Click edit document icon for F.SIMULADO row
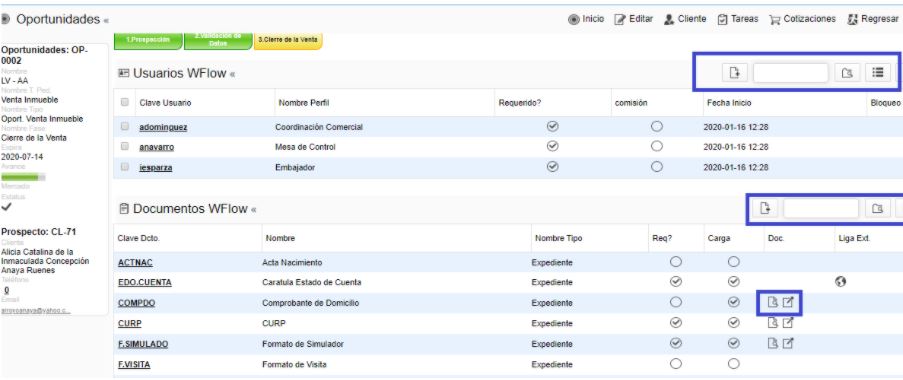 pyautogui.click(x=788, y=343)
